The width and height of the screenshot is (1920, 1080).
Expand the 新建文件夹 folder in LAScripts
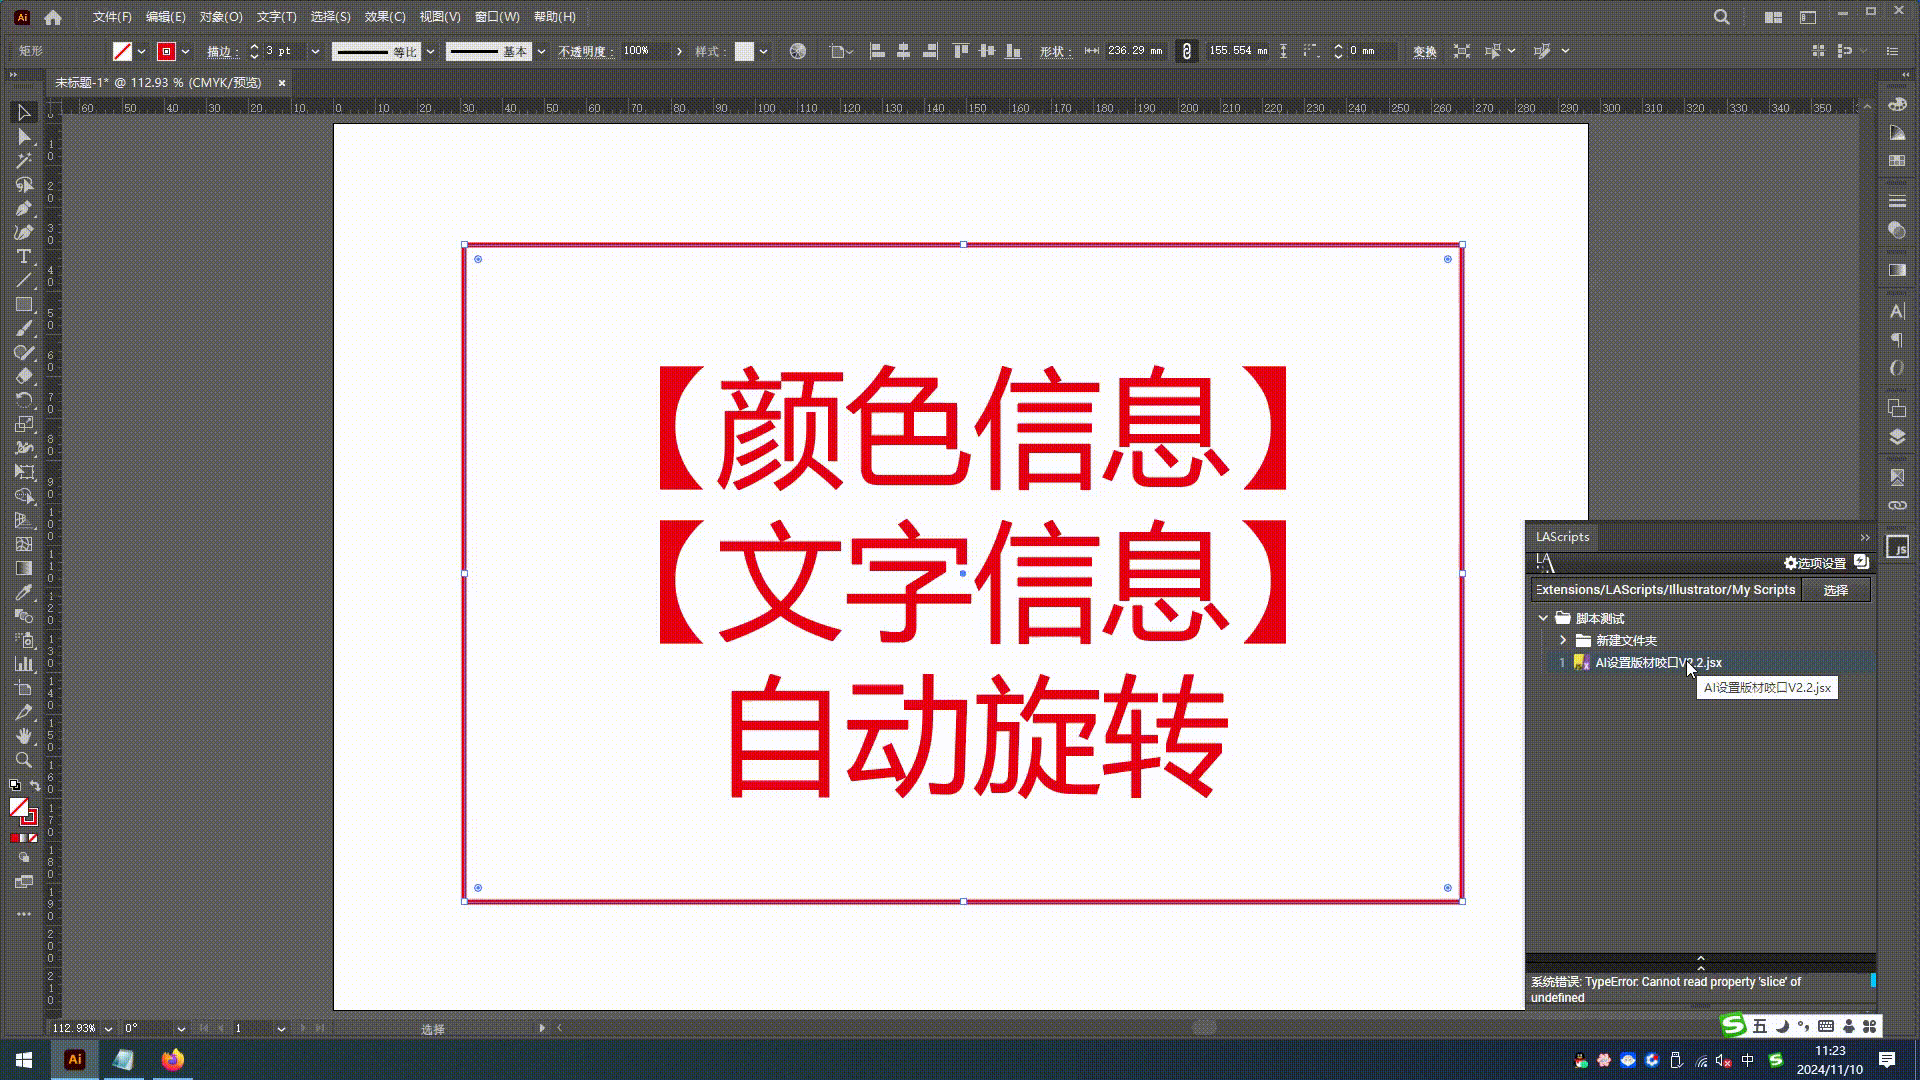pyautogui.click(x=1563, y=640)
